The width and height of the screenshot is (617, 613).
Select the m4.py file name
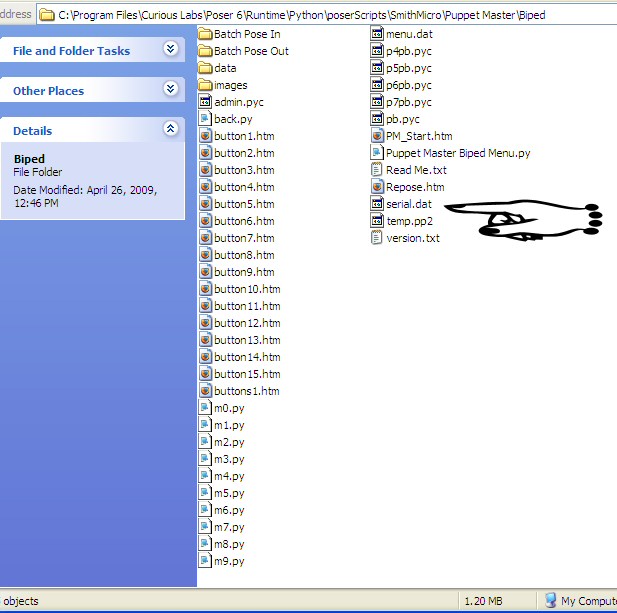point(229,476)
